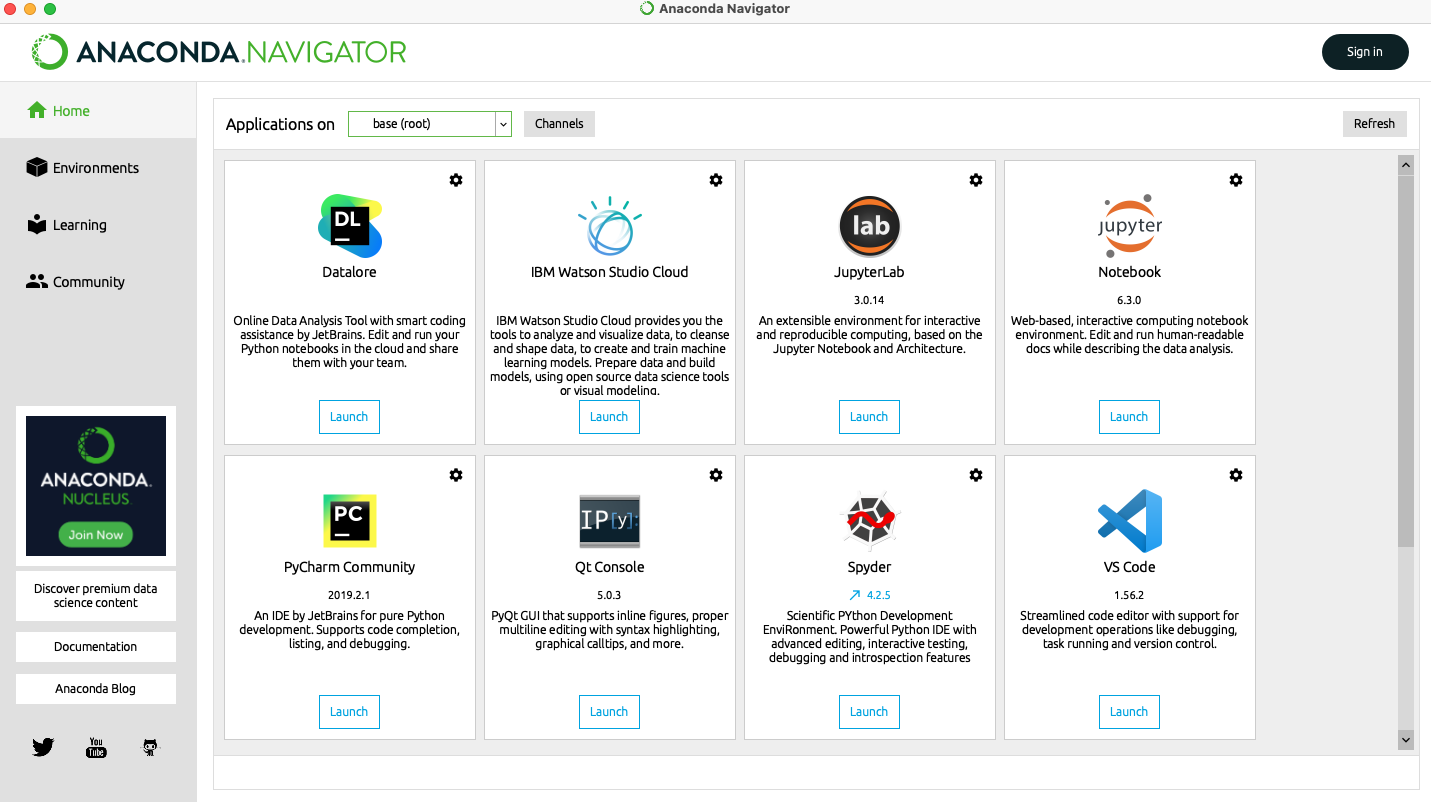The height and width of the screenshot is (802, 1431).
Task: Click the Sign in button
Action: (x=1365, y=52)
